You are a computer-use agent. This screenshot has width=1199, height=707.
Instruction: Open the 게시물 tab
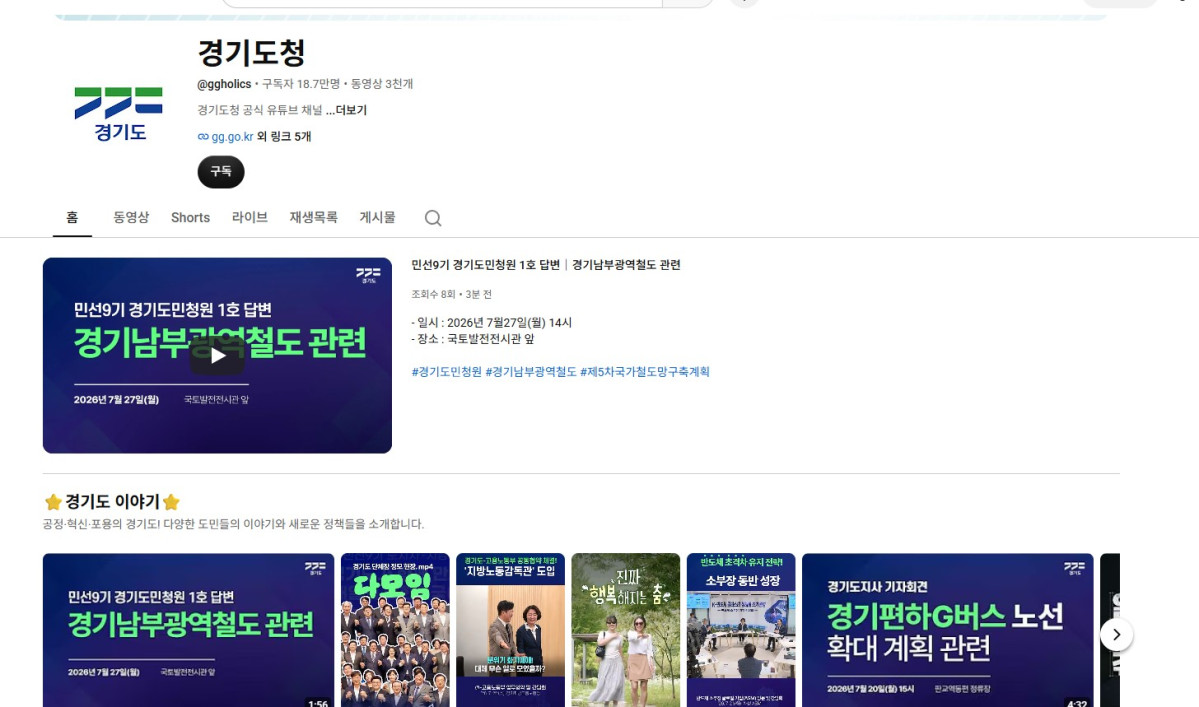click(x=378, y=217)
